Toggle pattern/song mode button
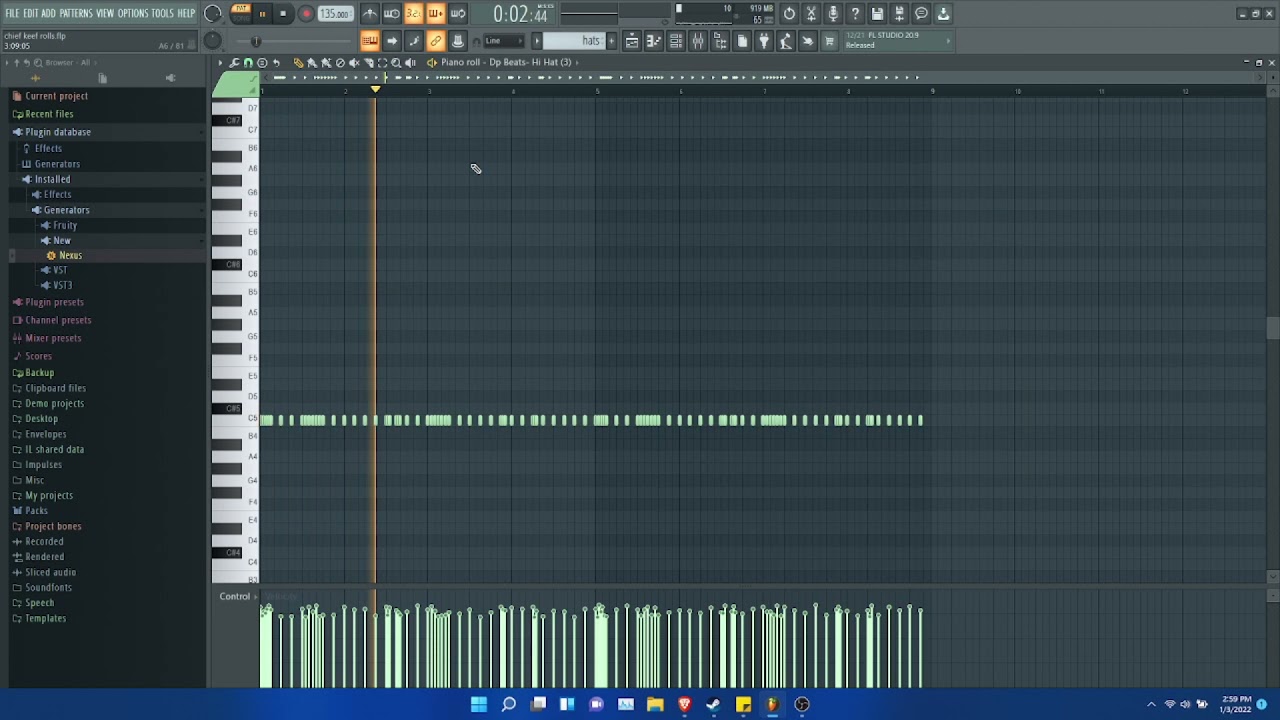 point(240,13)
